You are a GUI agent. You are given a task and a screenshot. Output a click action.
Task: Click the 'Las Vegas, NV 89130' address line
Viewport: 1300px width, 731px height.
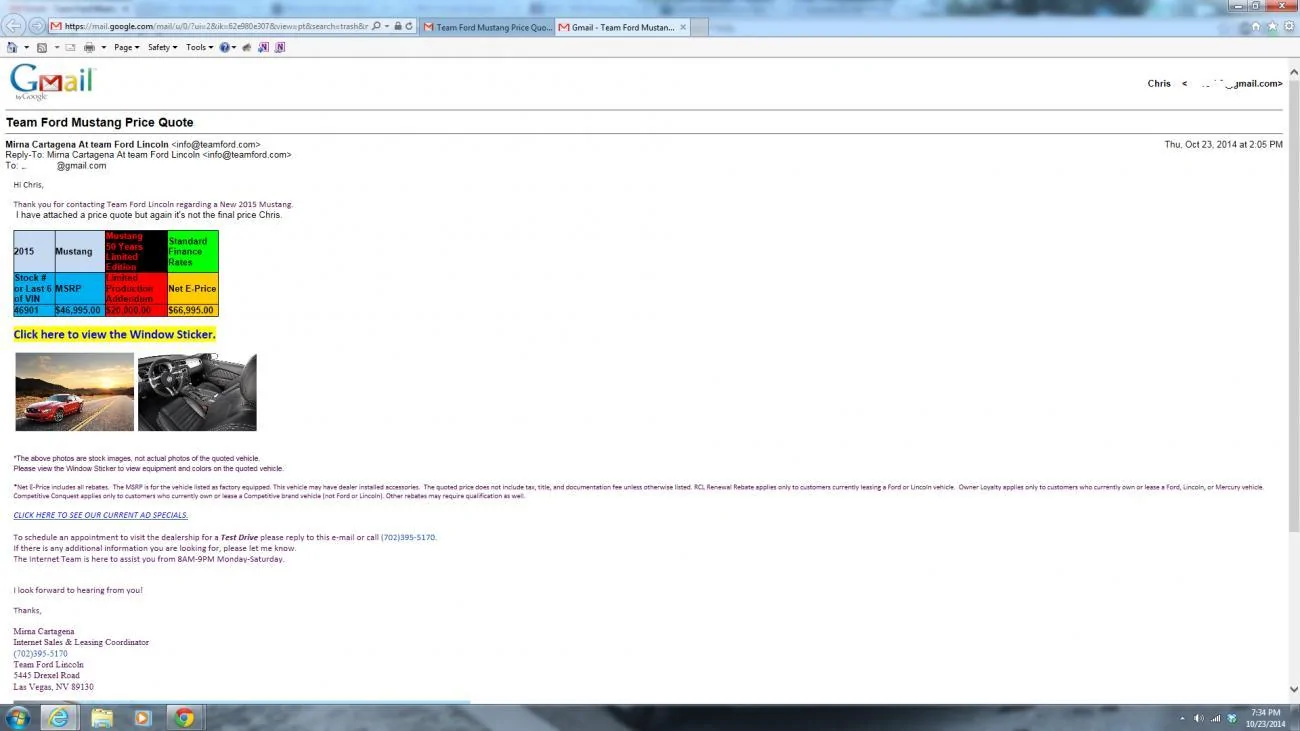click(53, 686)
